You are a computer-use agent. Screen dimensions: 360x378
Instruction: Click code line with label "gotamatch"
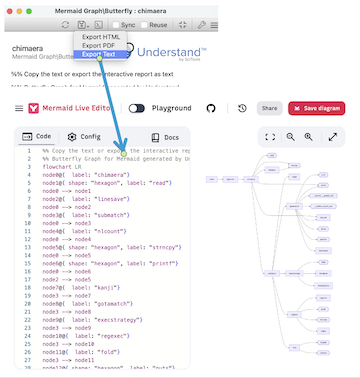tap(87, 304)
